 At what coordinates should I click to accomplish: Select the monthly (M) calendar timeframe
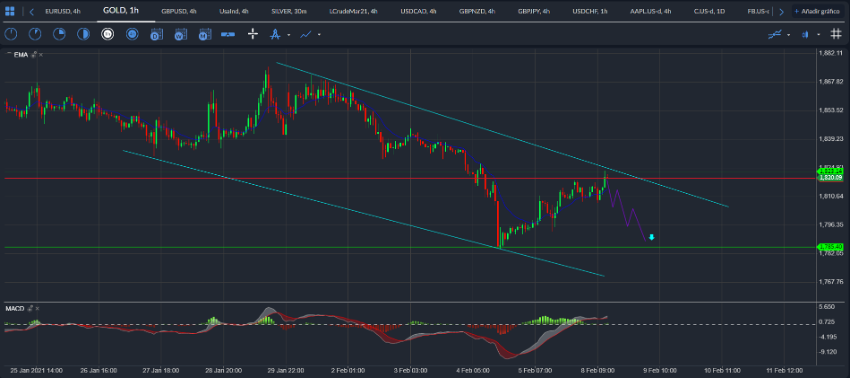(204, 35)
